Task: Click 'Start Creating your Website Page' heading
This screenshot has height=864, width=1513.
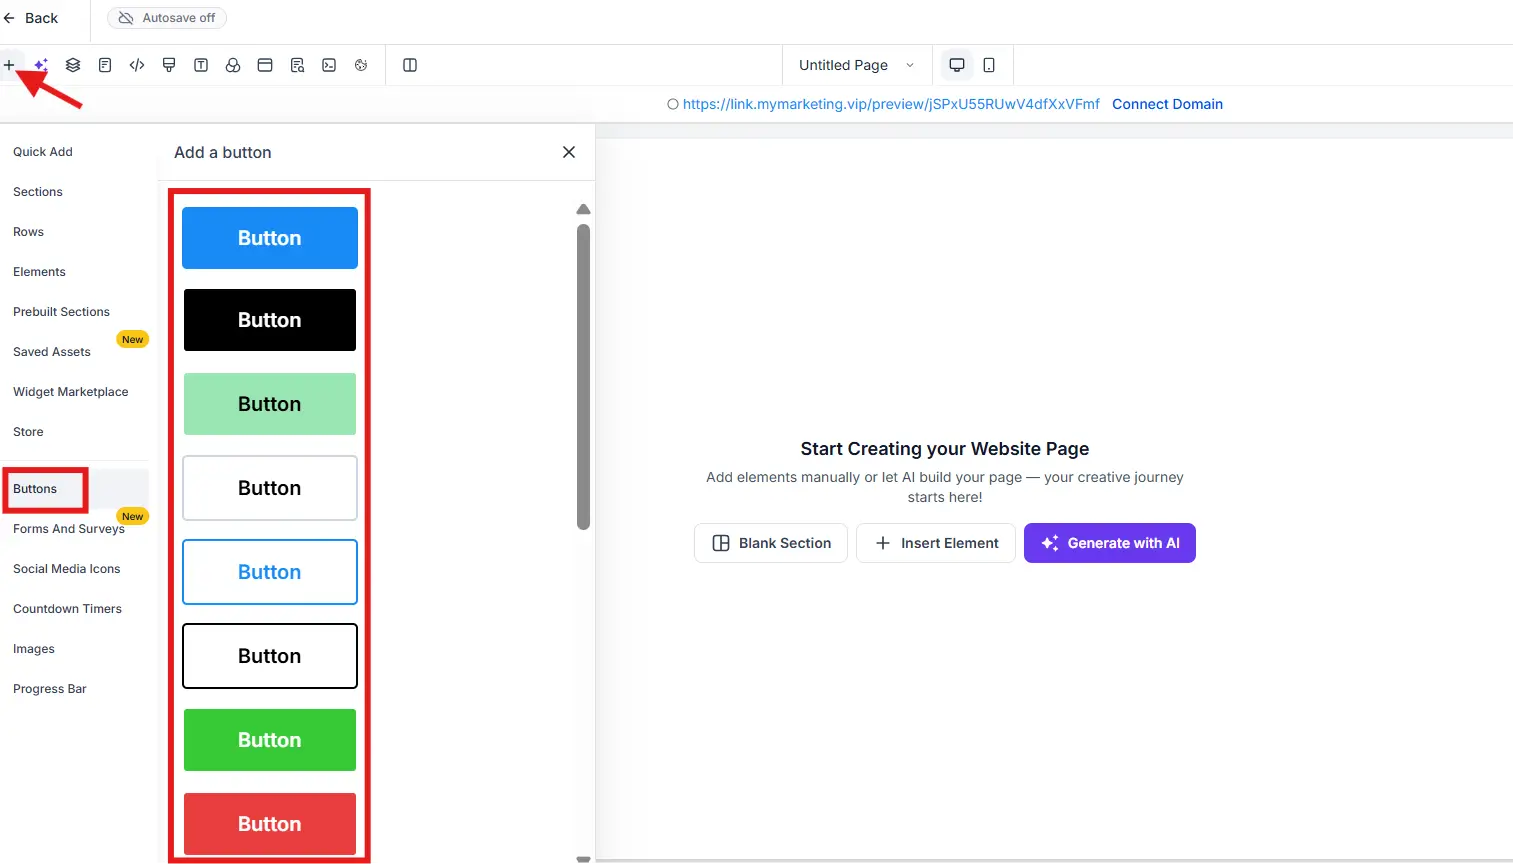Action: [x=945, y=449]
